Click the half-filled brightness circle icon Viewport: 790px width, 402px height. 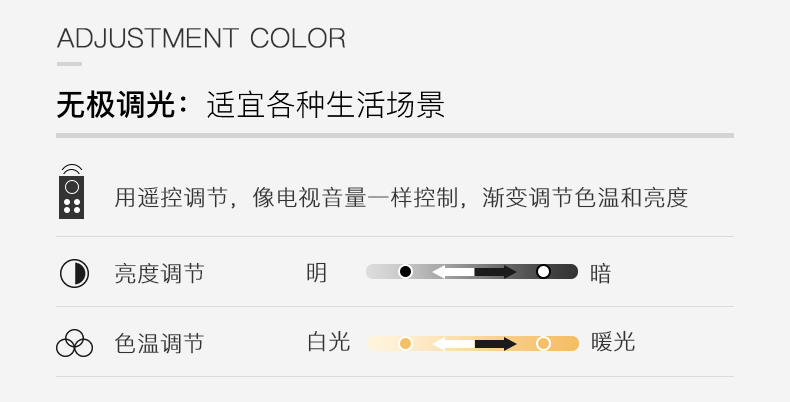(74, 274)
